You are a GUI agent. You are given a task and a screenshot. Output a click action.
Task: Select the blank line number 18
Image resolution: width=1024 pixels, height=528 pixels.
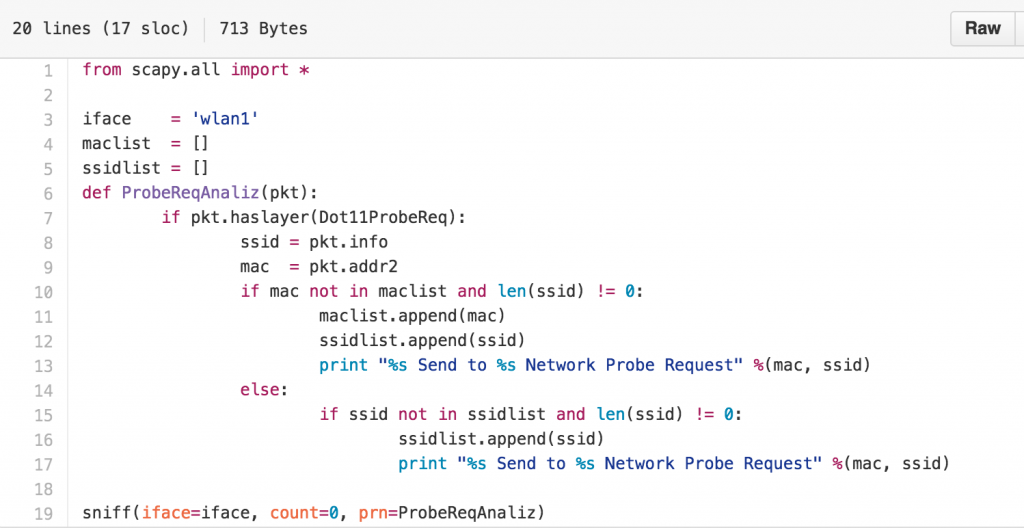44,488
